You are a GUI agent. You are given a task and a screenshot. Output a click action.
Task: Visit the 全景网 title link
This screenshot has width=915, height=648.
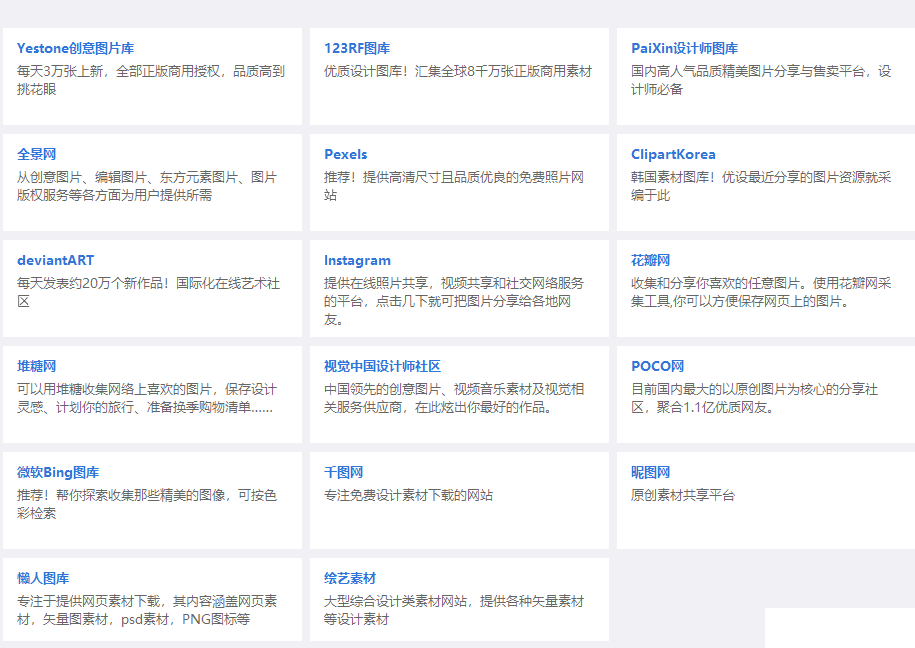coord(37,154)
